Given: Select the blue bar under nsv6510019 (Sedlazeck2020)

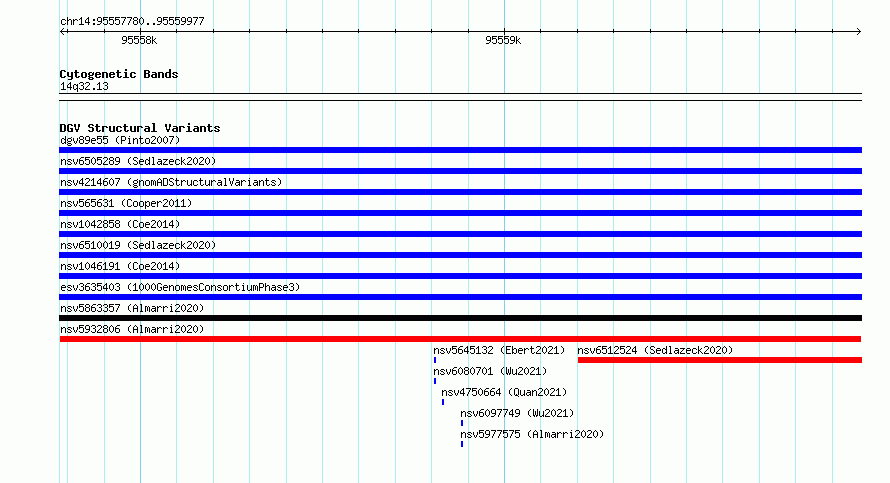Looking at the screenshot, I should pyautogui.click(x=460, y=255).
